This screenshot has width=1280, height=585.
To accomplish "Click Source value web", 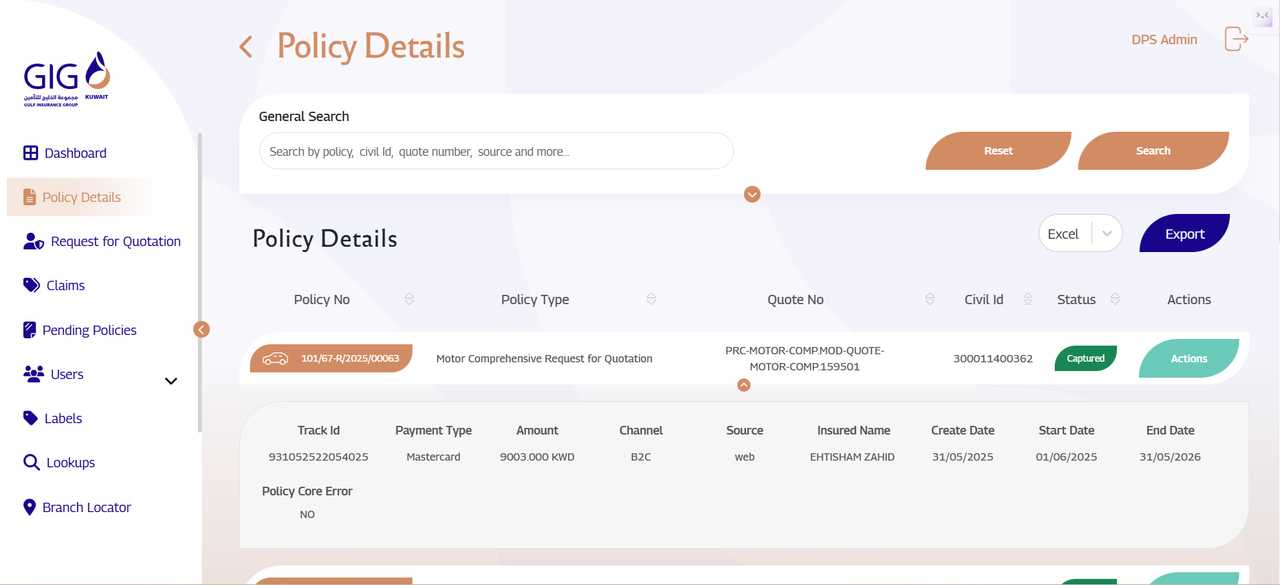I will pos(744,457).
